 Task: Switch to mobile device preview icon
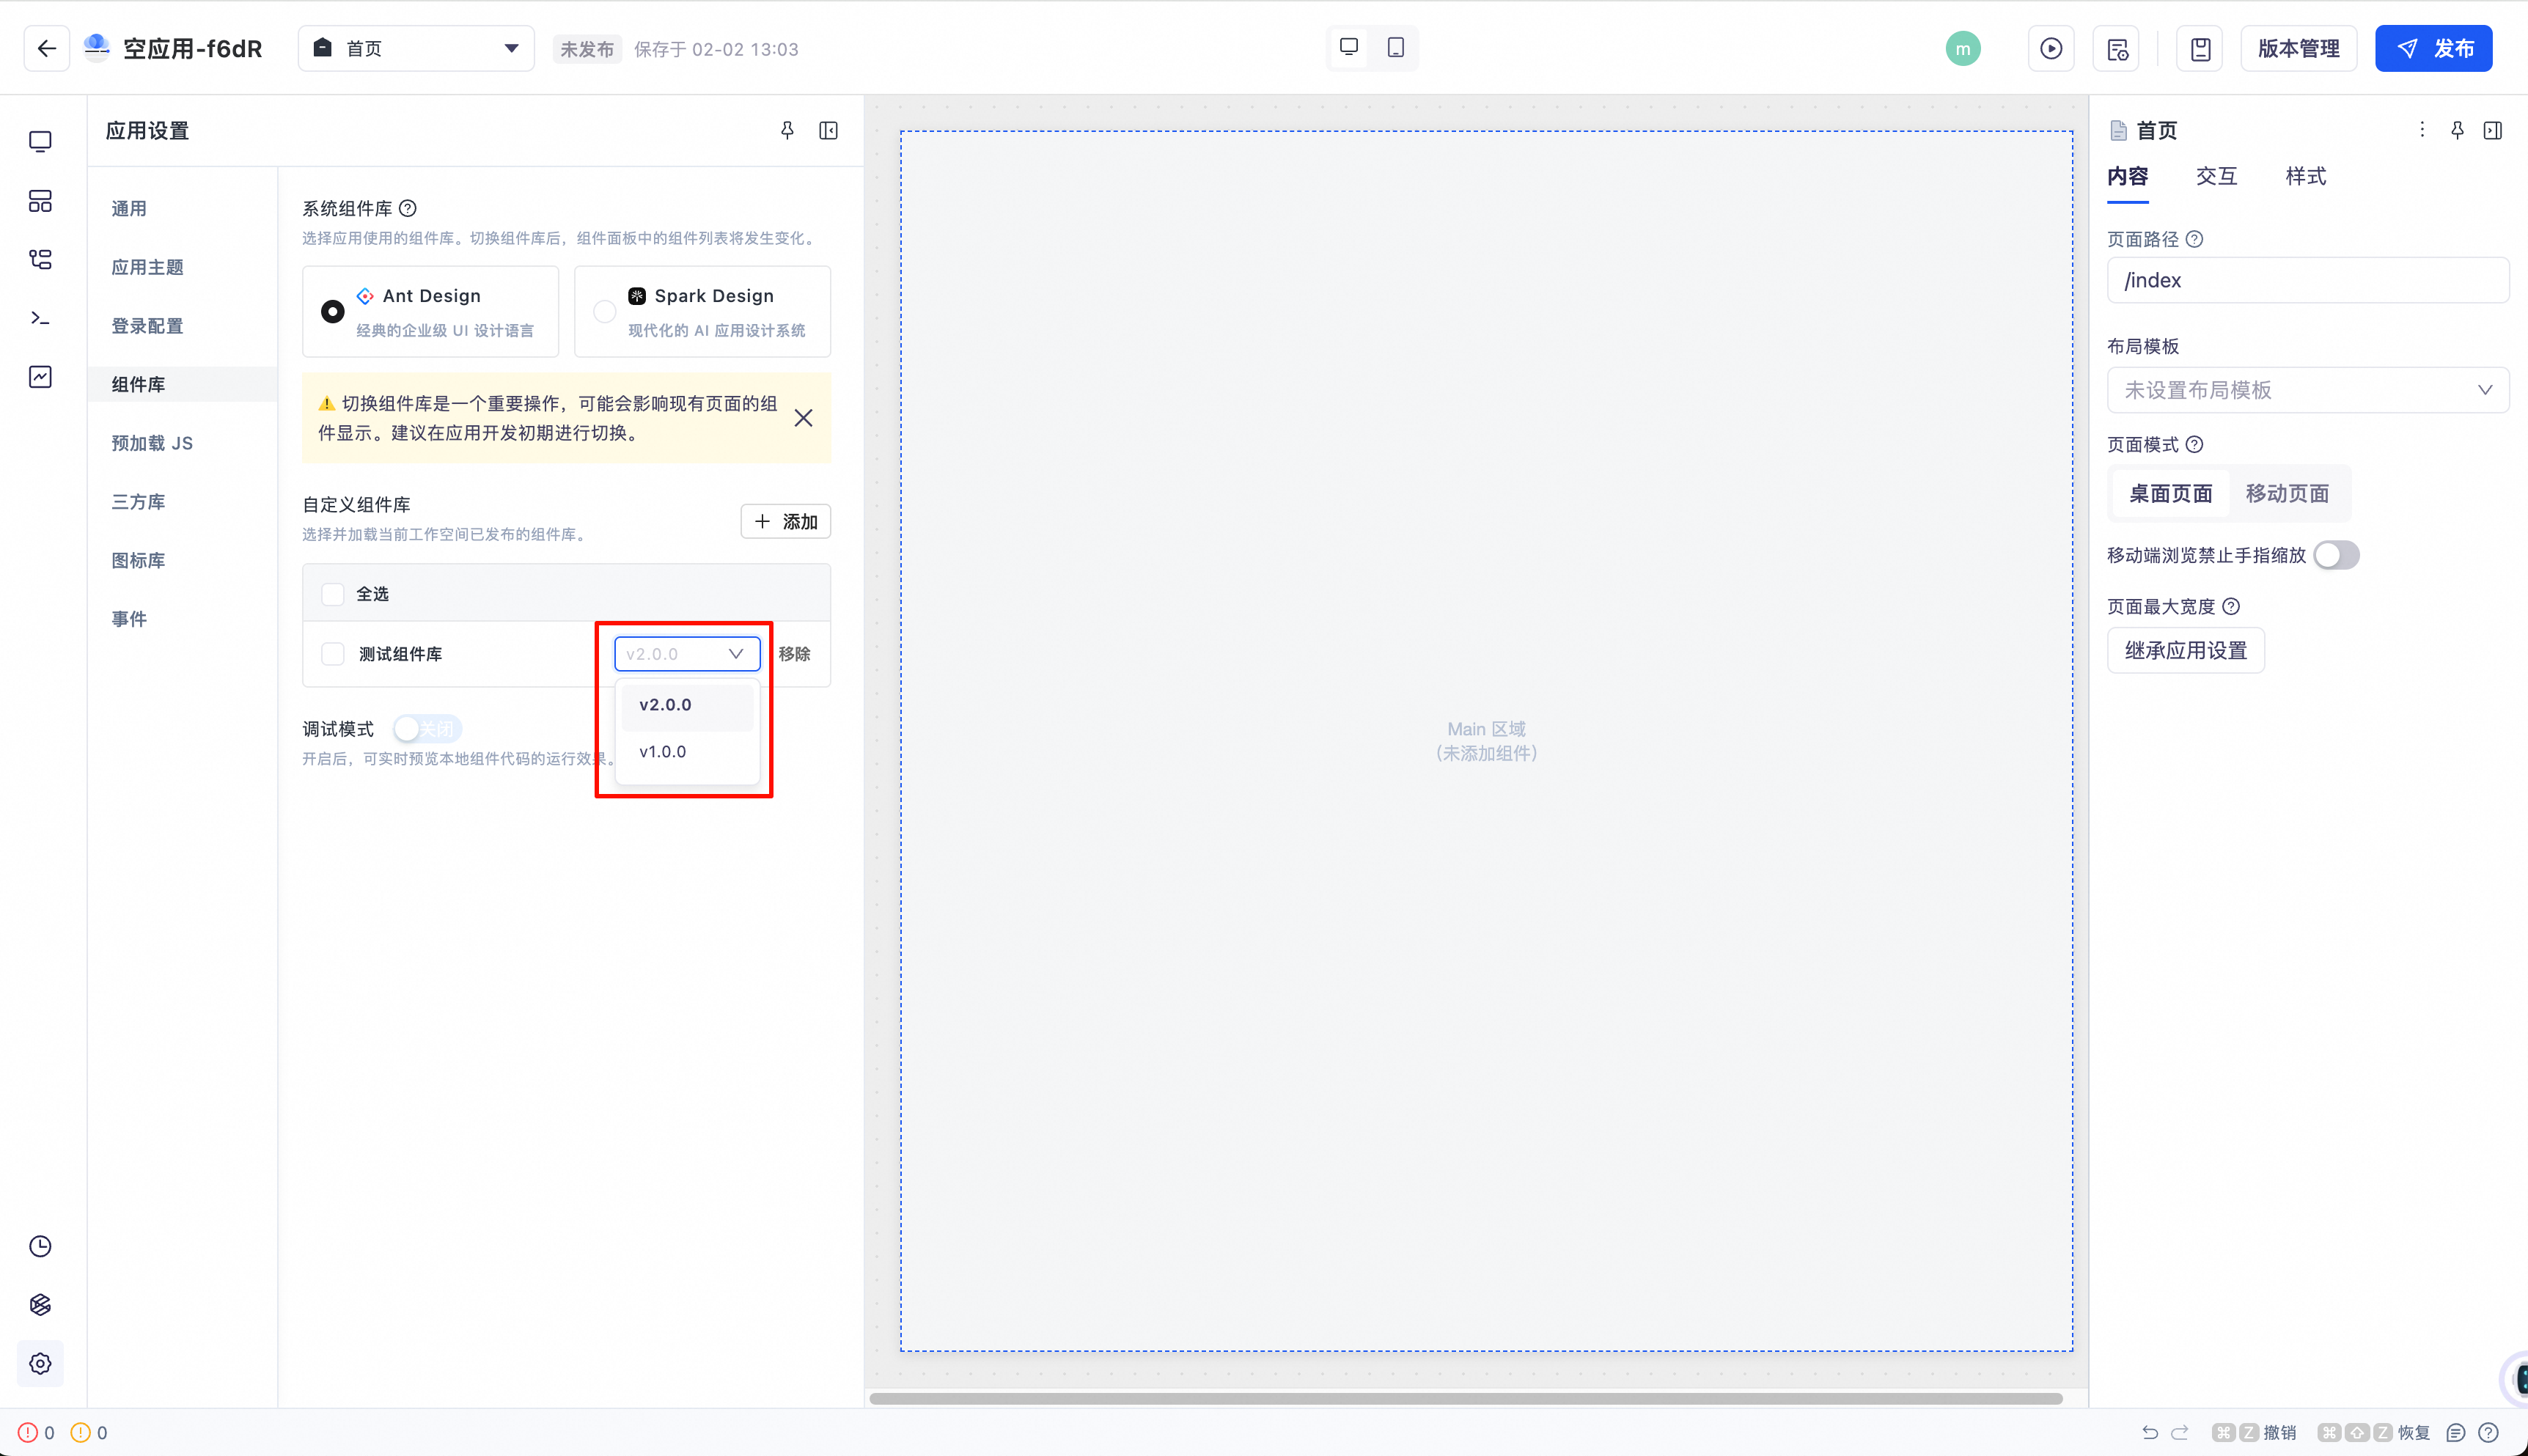click(x=1395, y=47)
